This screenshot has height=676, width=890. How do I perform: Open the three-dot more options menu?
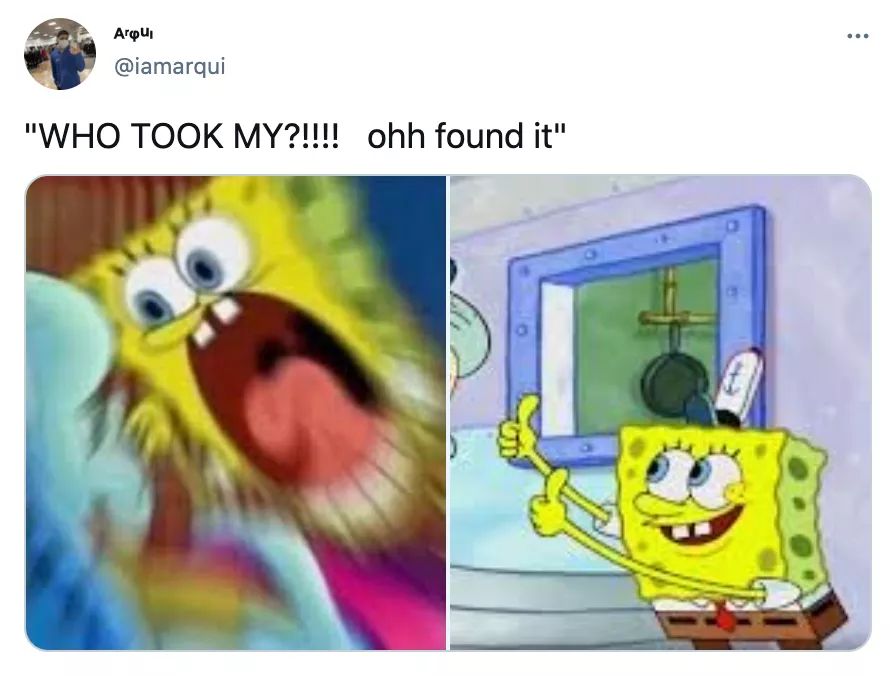click(857, 36)
